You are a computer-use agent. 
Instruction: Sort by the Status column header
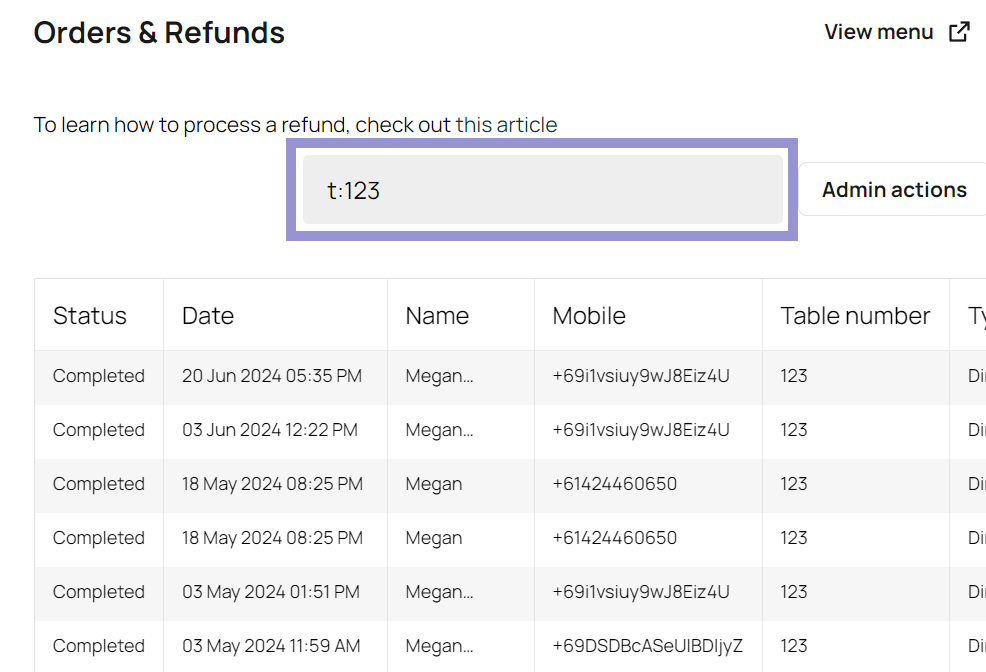[90, 316]
